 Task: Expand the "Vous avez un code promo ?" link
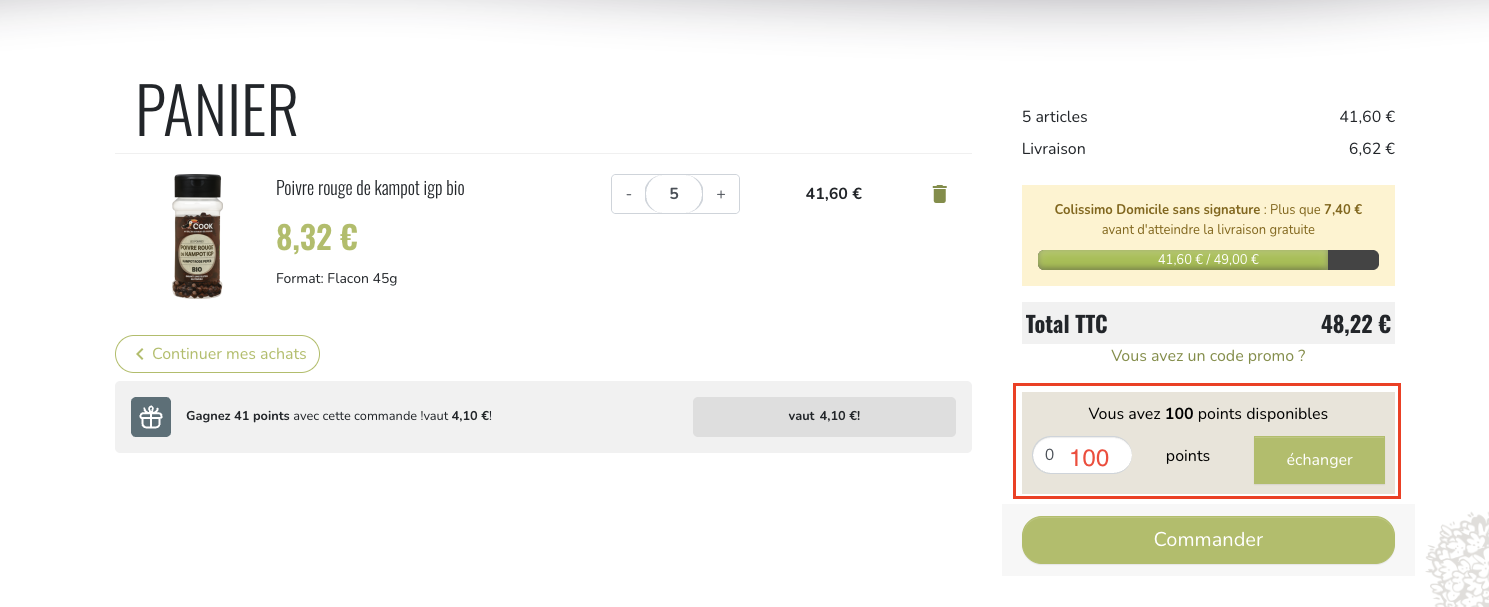[x=1208, y=356]
